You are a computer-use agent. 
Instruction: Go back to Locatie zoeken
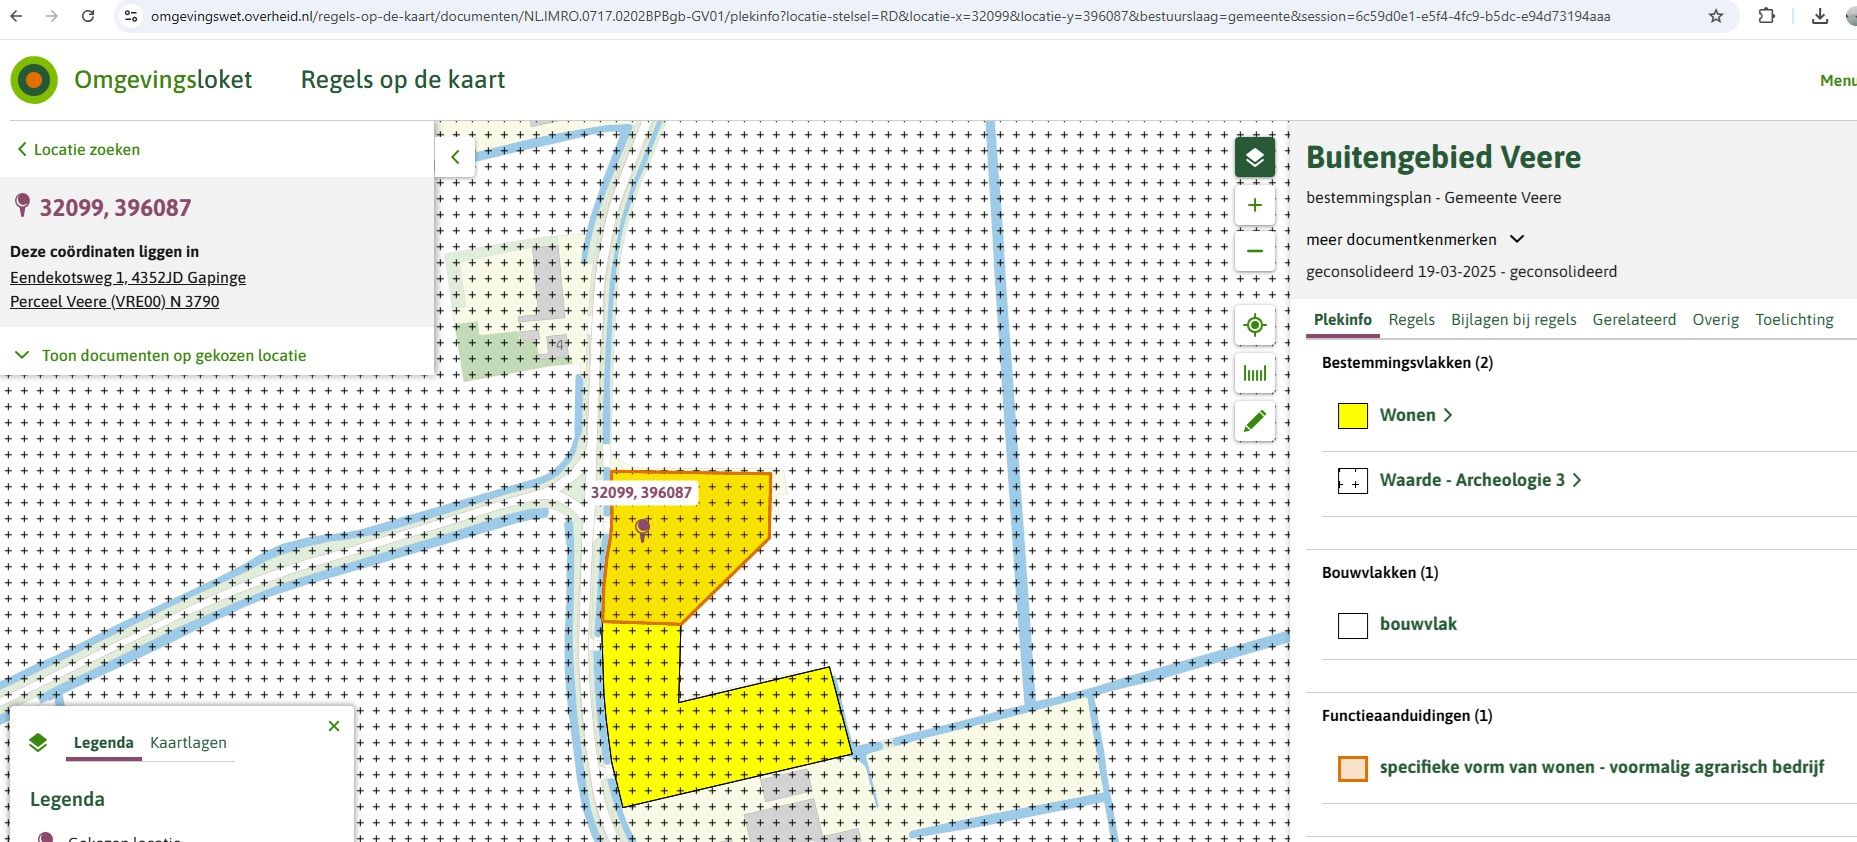pyautogui.click(x=78, y=149)
